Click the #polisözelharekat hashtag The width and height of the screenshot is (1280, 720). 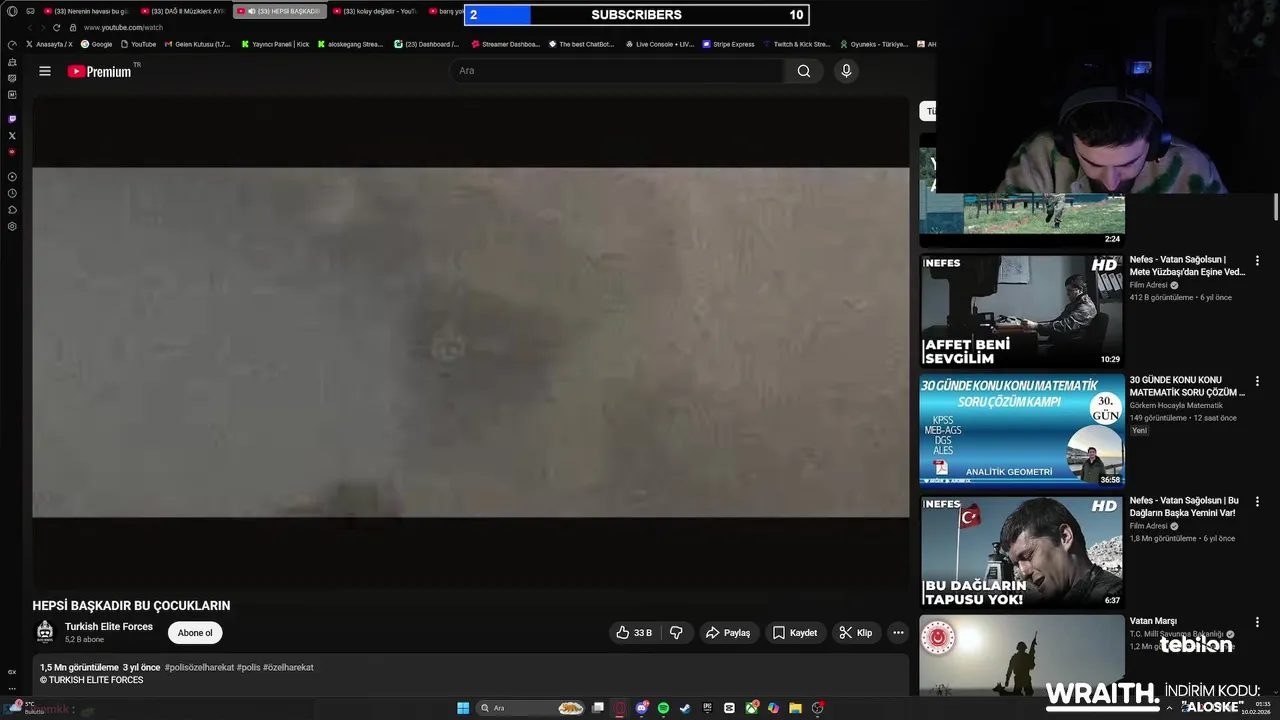(199, 667)
